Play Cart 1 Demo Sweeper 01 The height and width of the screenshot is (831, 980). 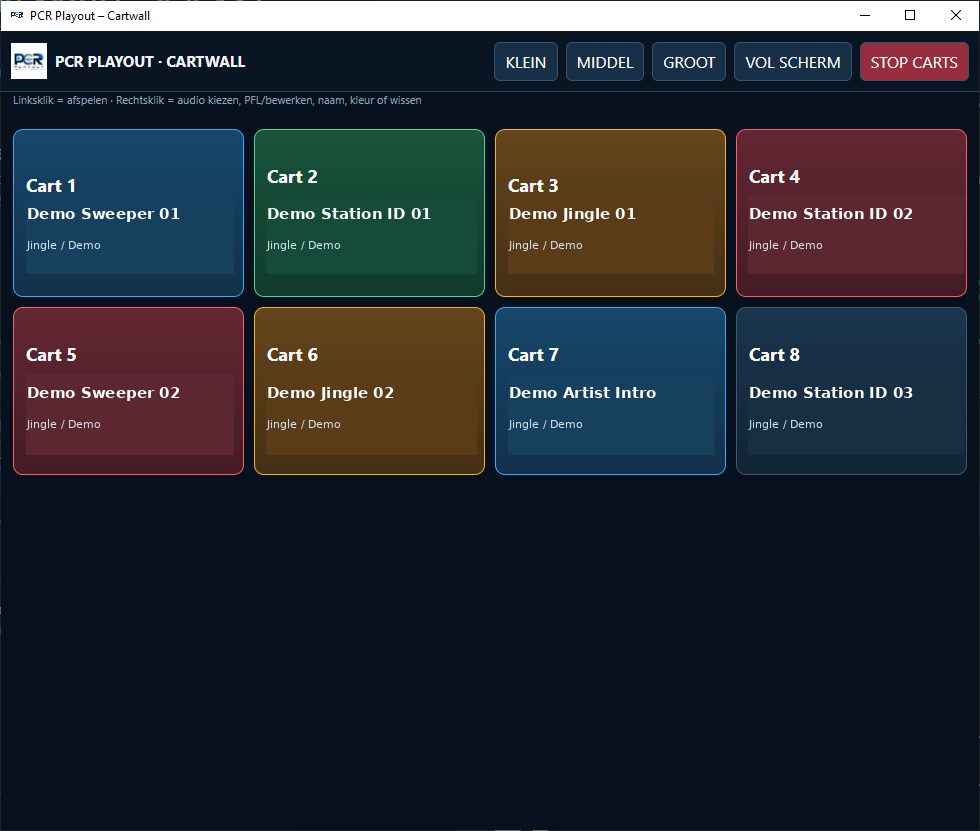[x=128, y=213]
